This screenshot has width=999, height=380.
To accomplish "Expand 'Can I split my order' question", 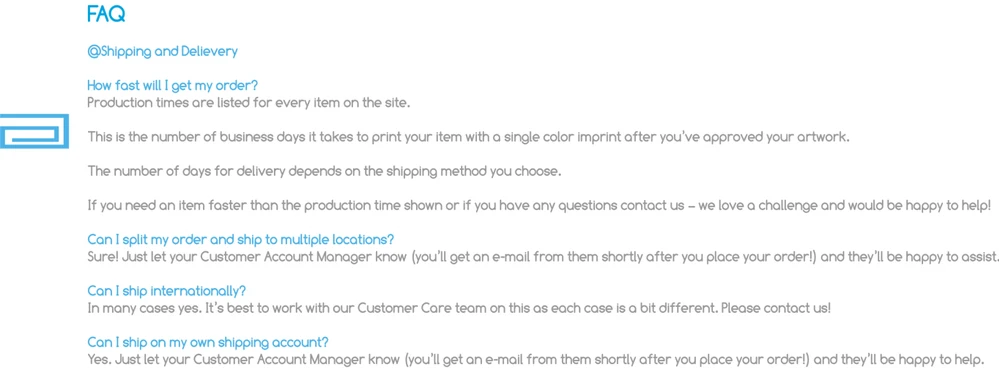I will point(241,240).
